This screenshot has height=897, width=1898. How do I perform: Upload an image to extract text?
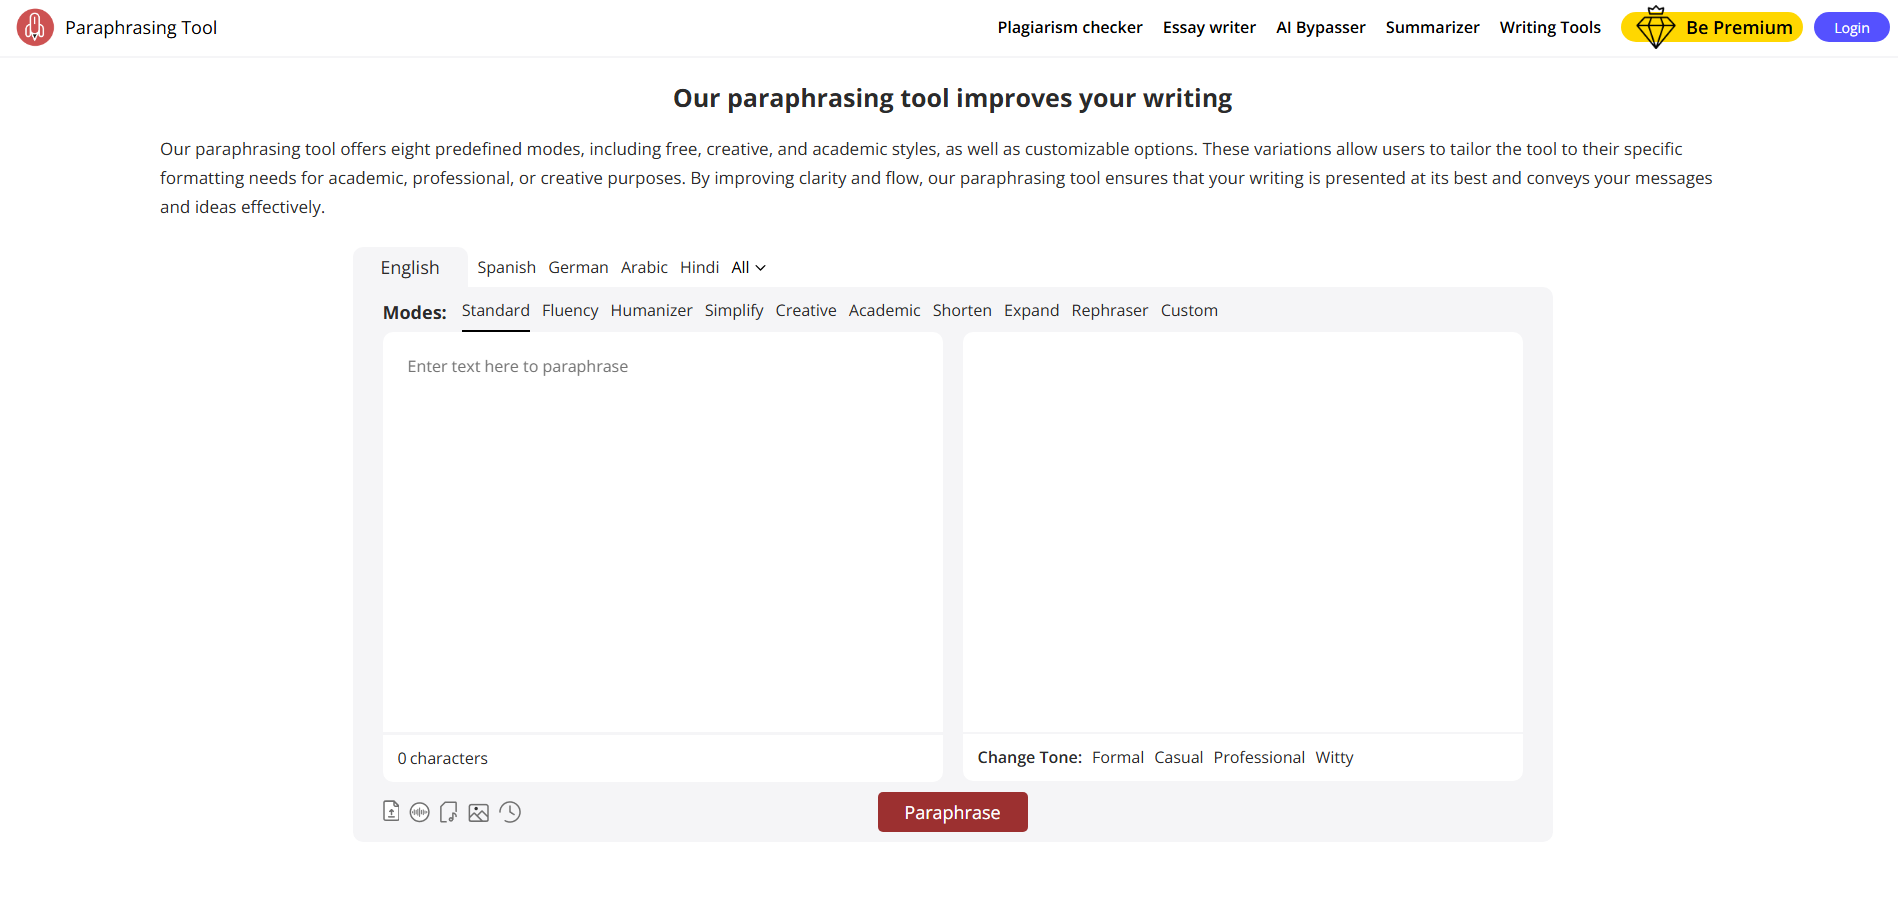click(478, 812)
